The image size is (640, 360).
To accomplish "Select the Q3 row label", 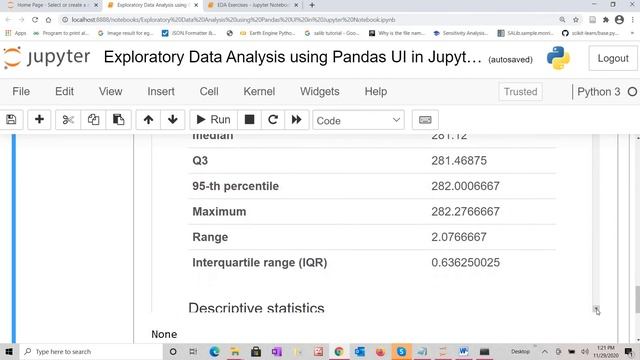I will click(x=200, y=160).
